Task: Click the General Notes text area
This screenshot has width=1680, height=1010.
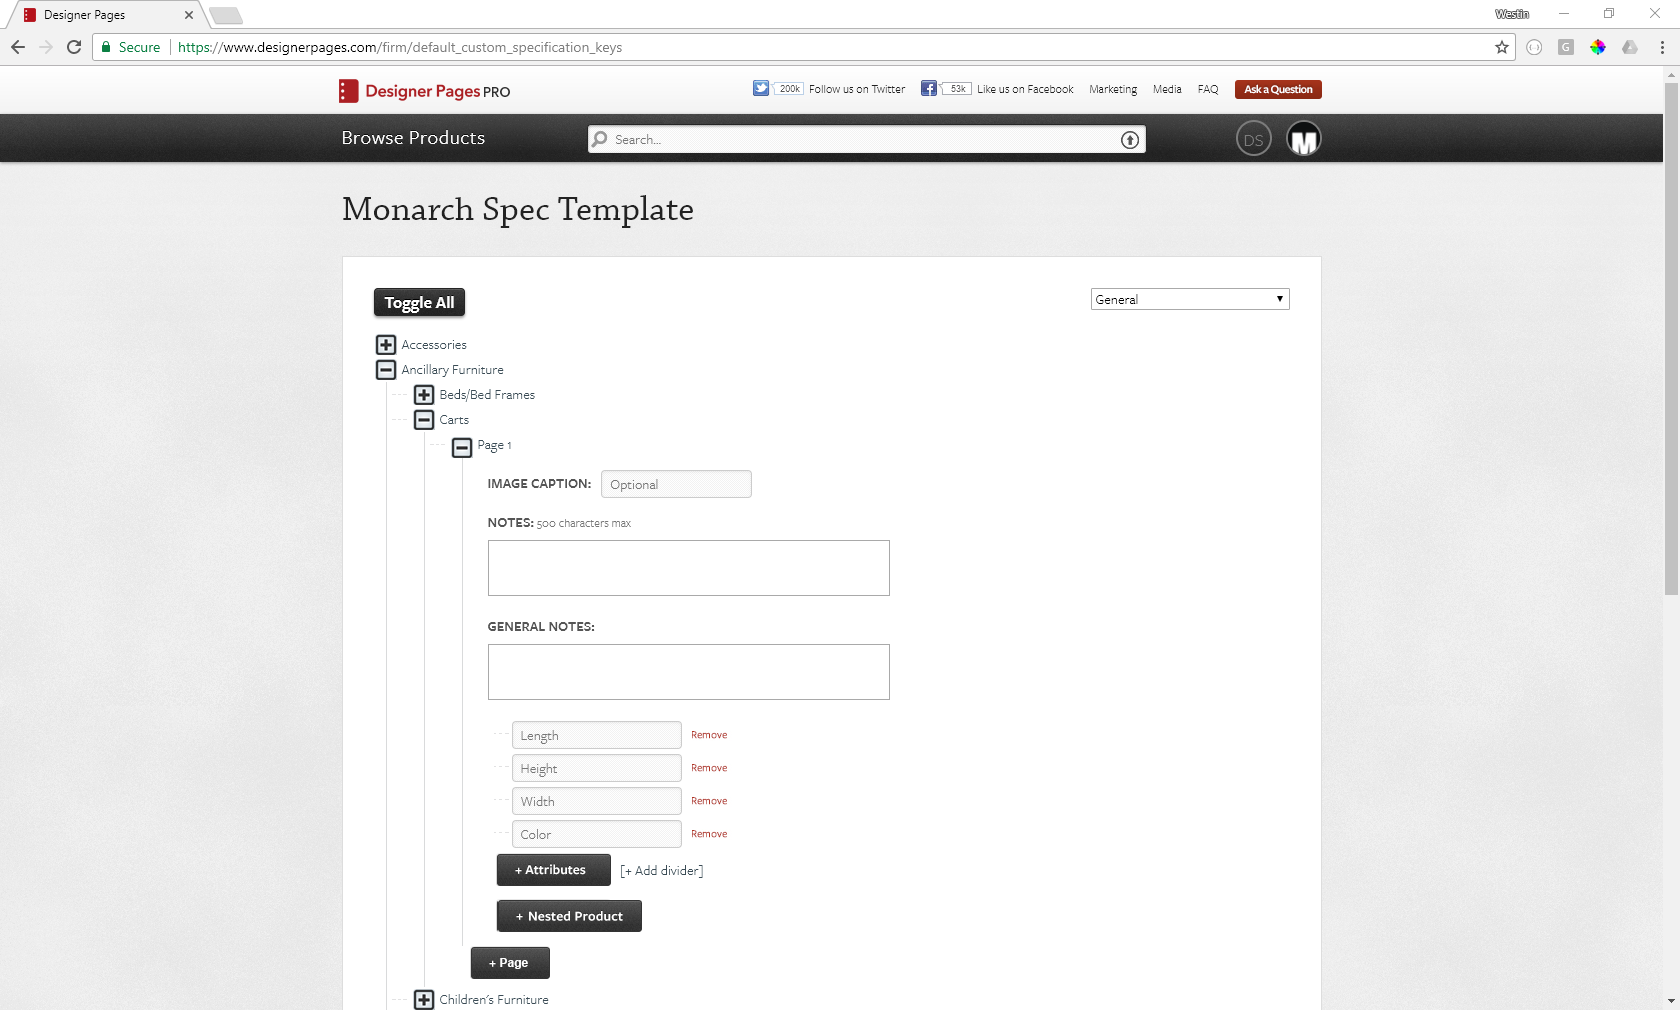Action: [689, 672]
